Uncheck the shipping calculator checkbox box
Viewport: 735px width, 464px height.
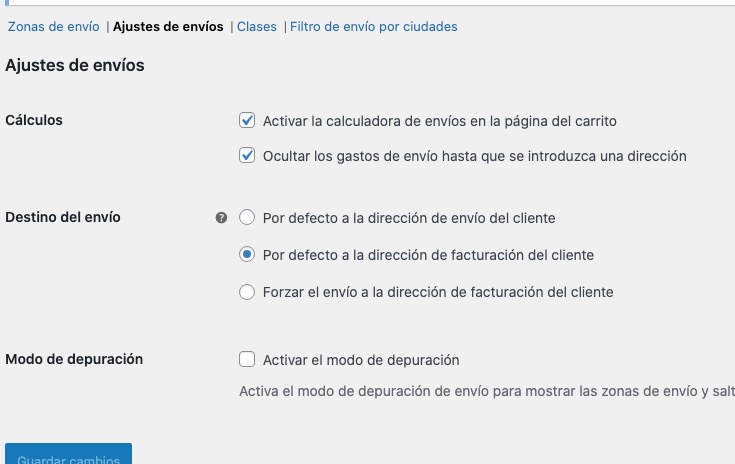tap(247, 120)
